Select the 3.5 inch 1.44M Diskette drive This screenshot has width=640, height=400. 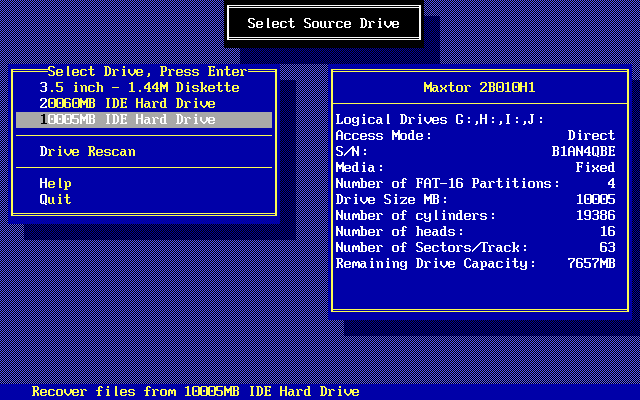(139, 88)
